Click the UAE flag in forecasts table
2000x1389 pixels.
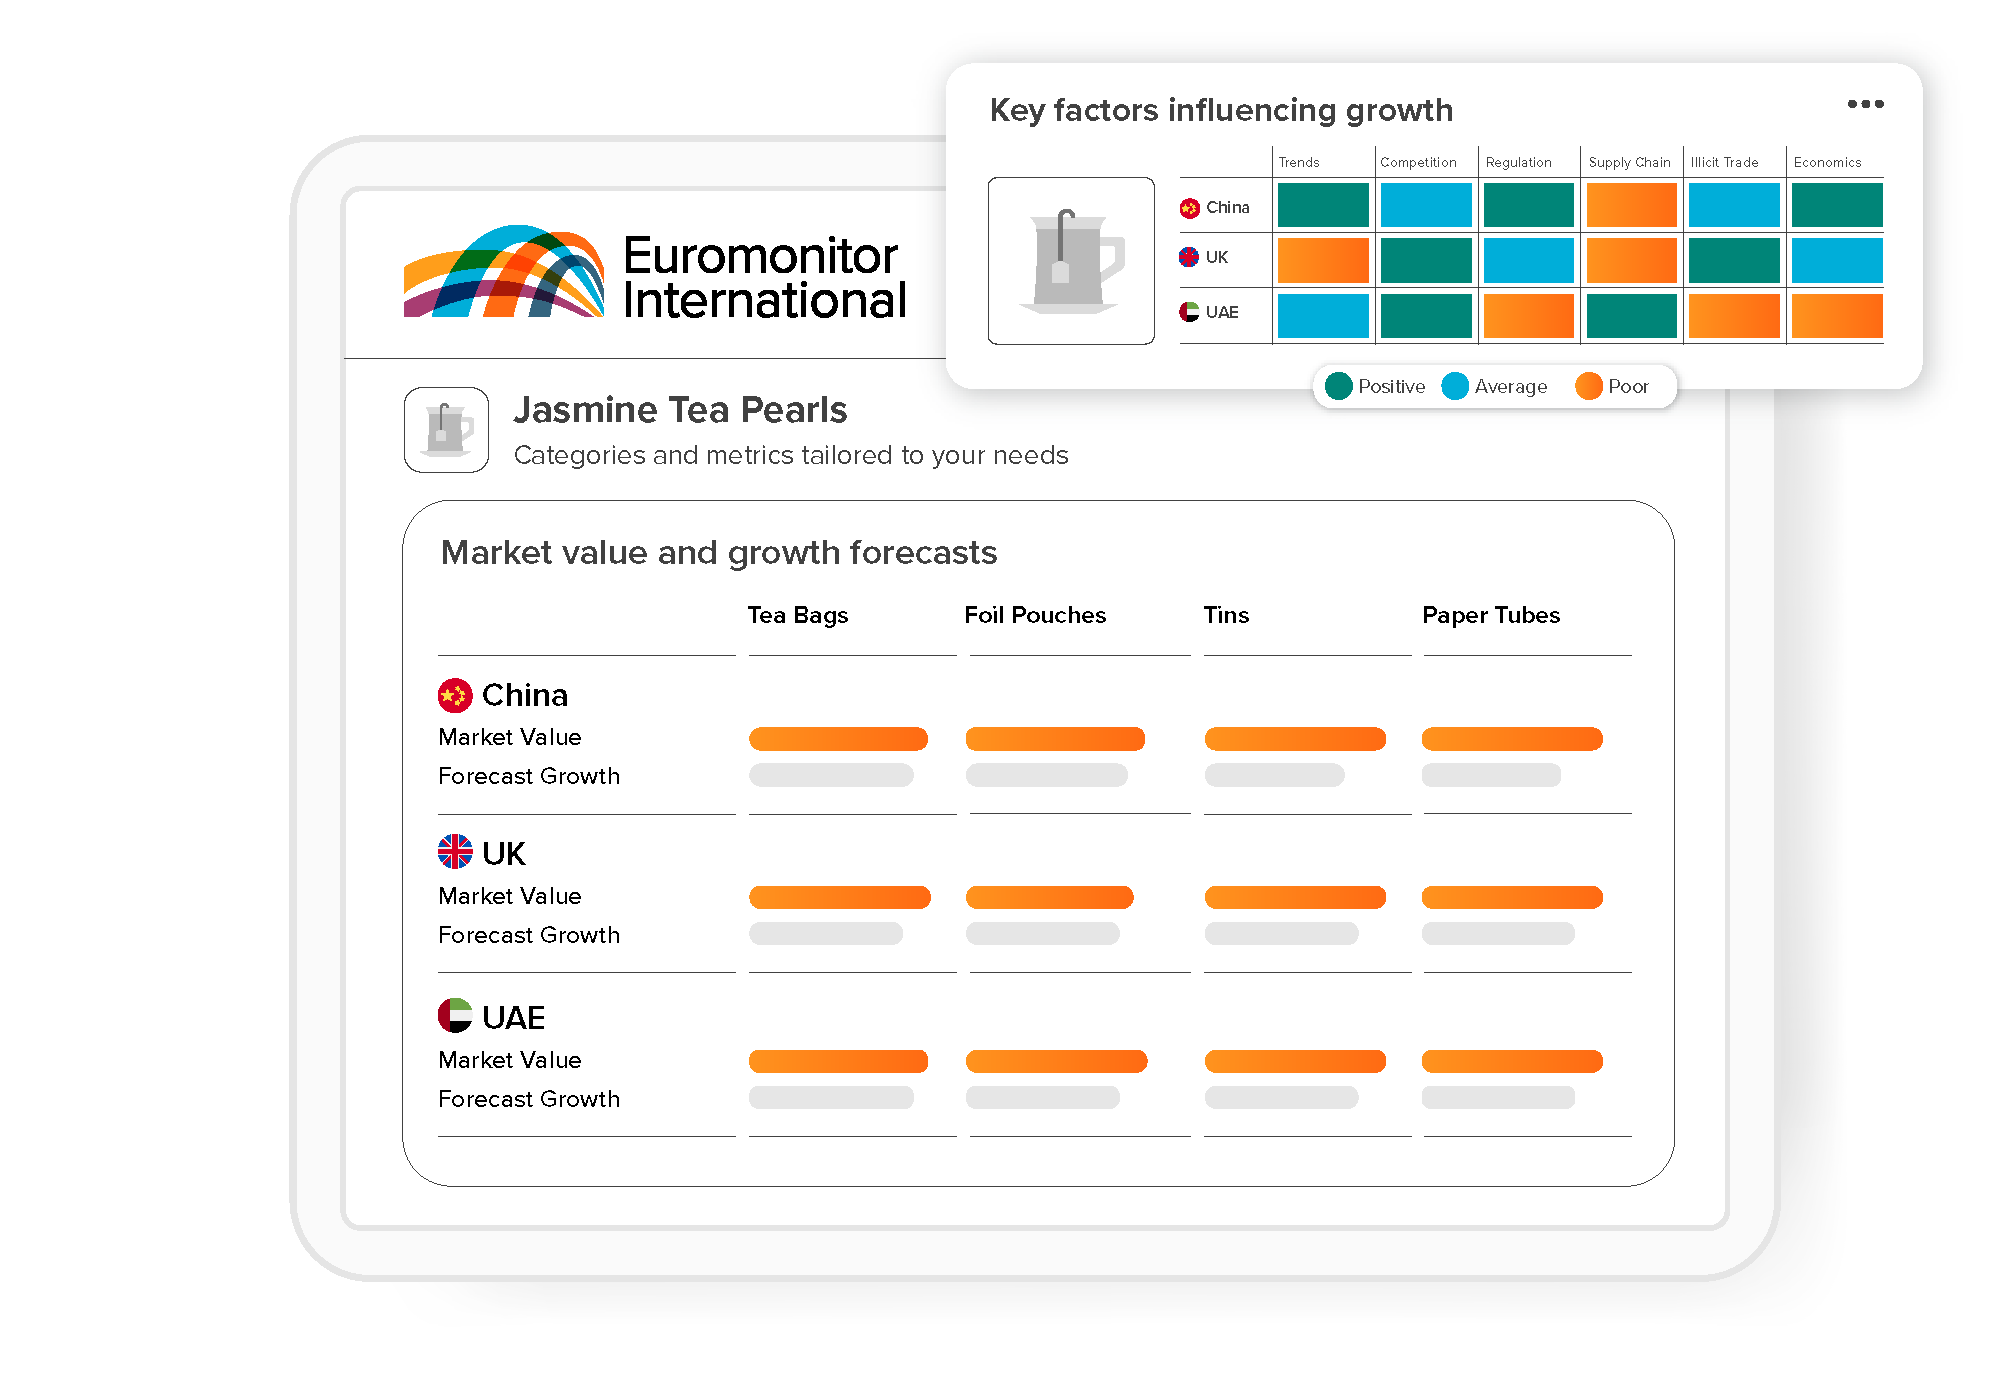coord(455,1015)
